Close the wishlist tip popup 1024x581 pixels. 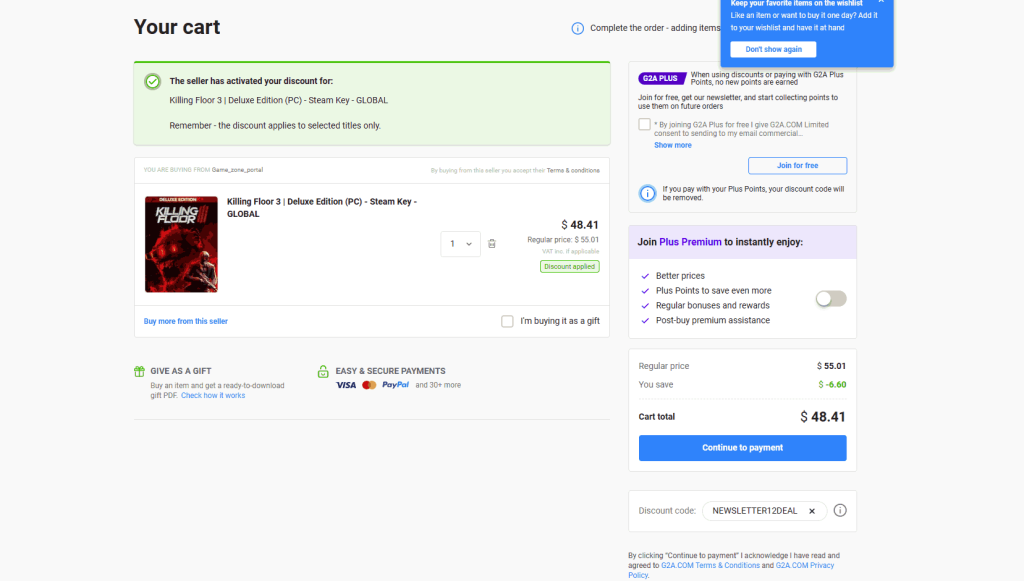pos(881,2)
